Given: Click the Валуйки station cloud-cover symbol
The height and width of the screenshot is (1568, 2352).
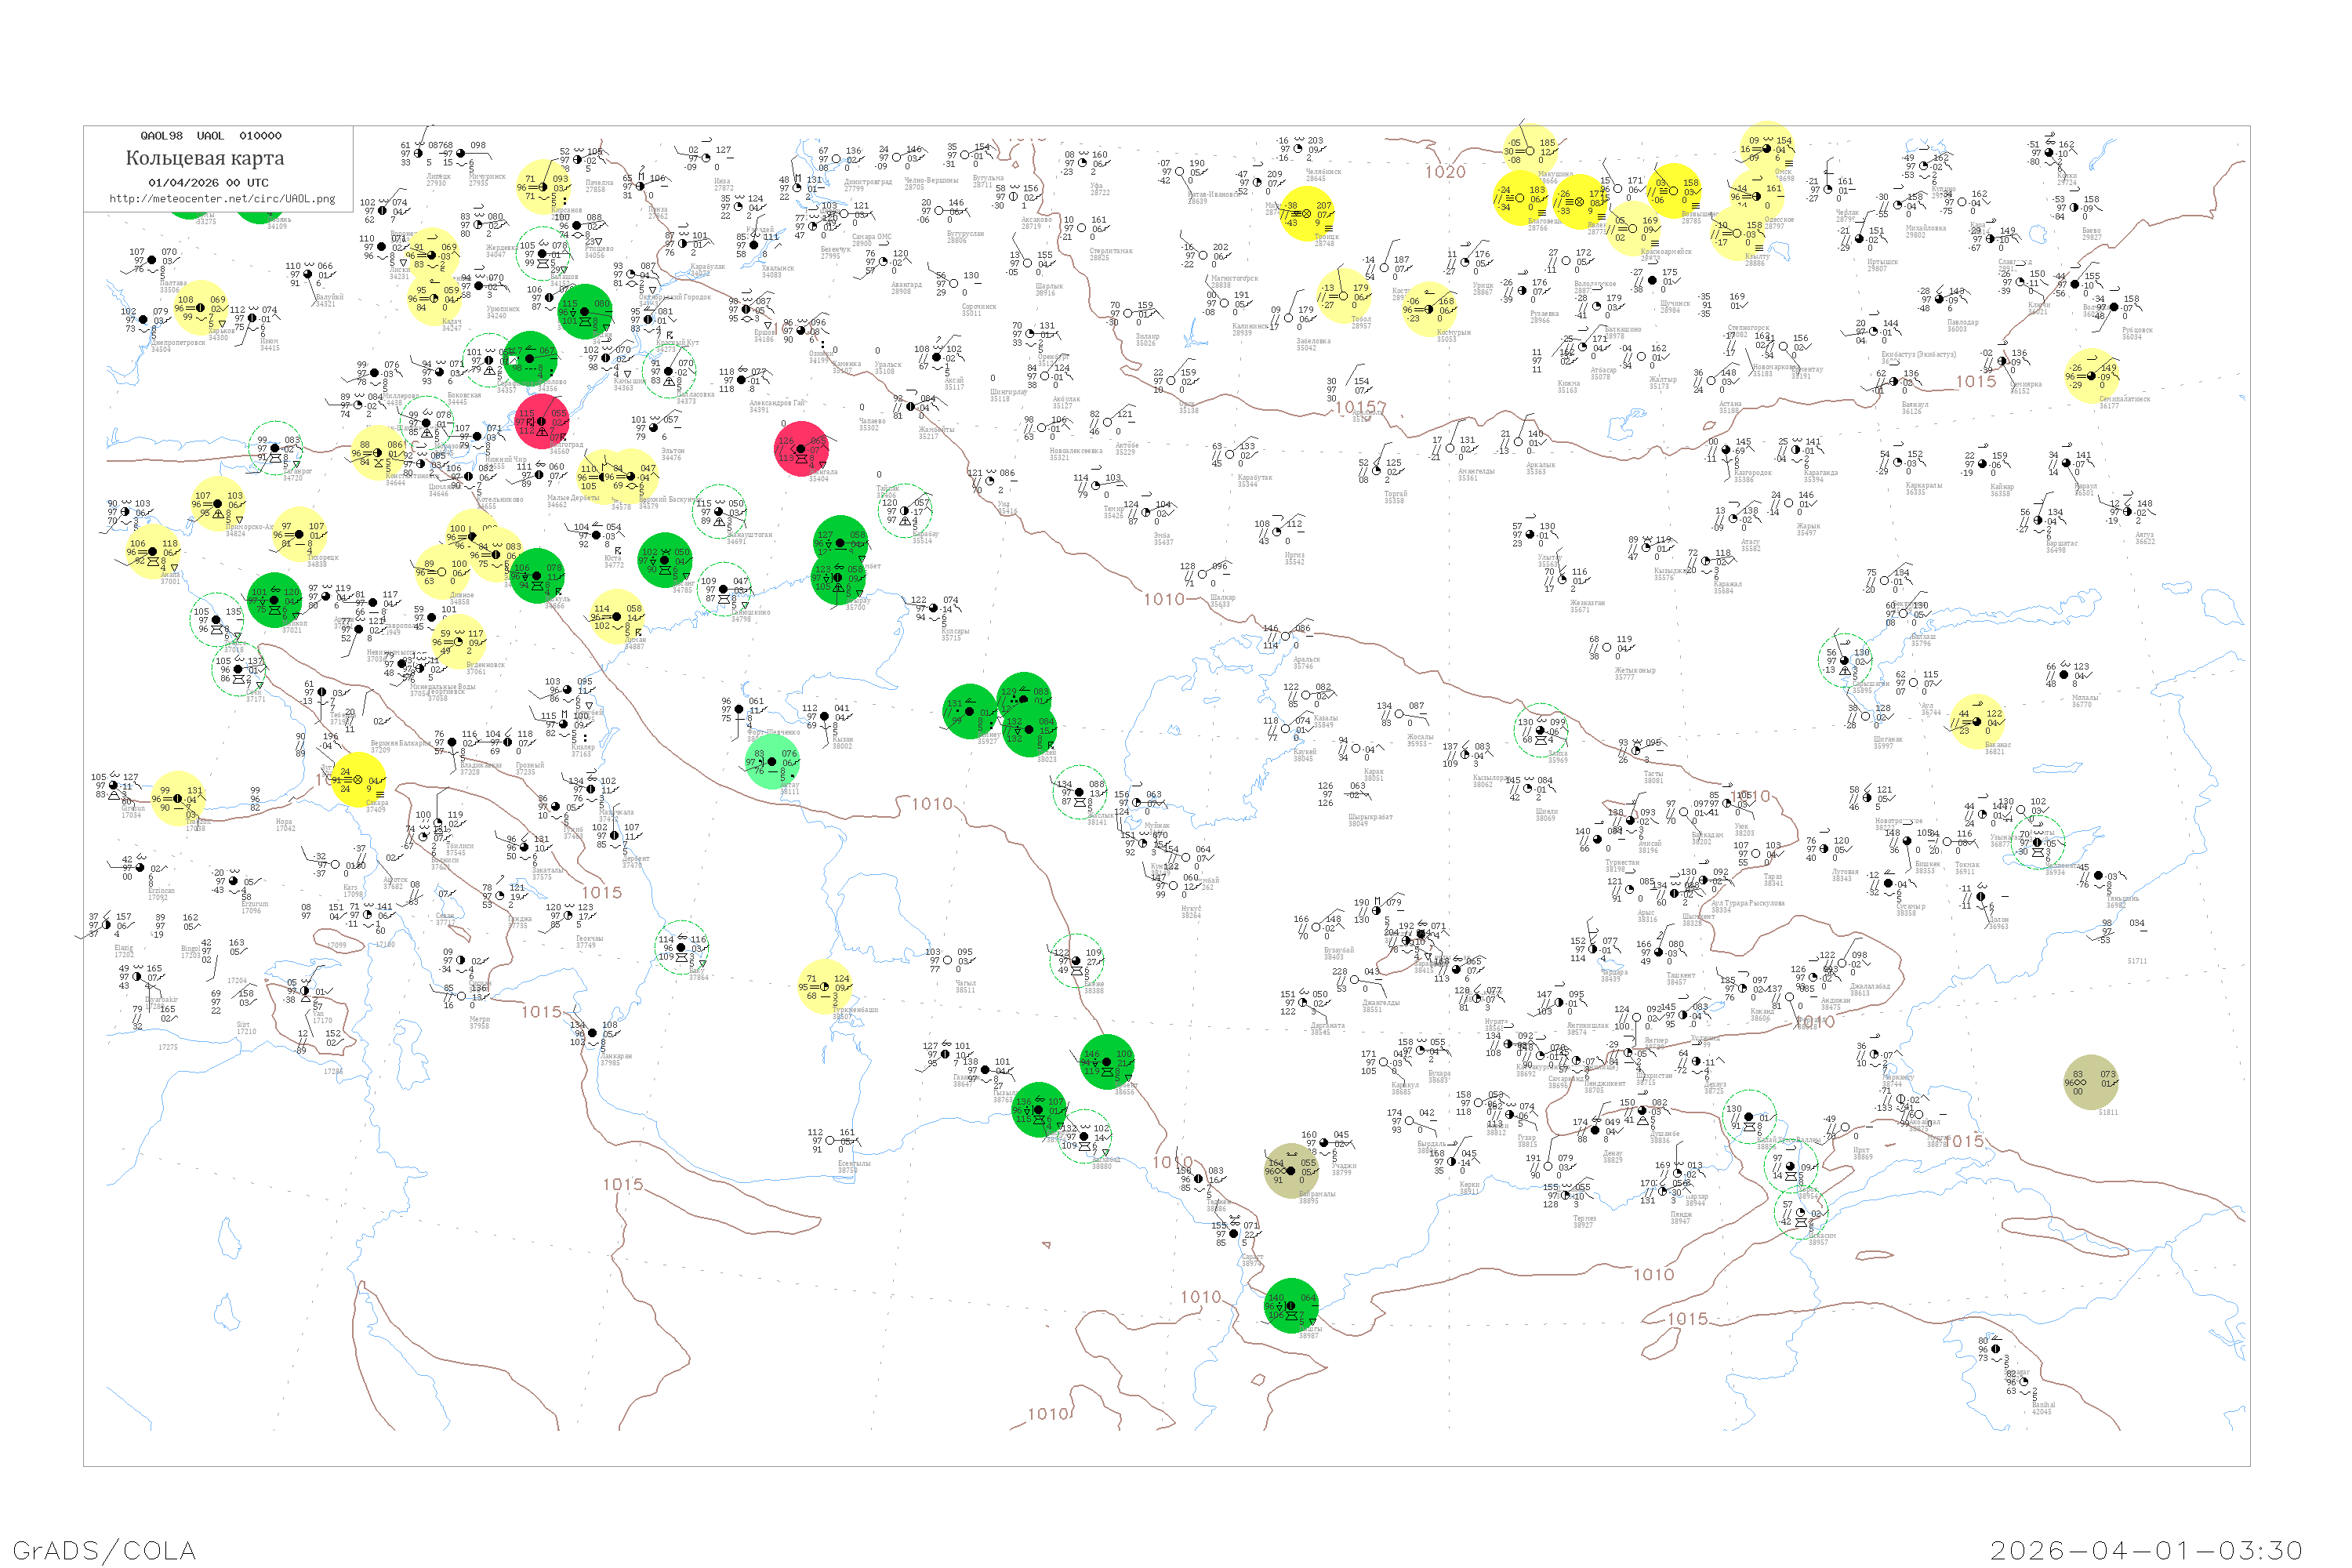Looking at the screenshot, I should pos(309,275).
